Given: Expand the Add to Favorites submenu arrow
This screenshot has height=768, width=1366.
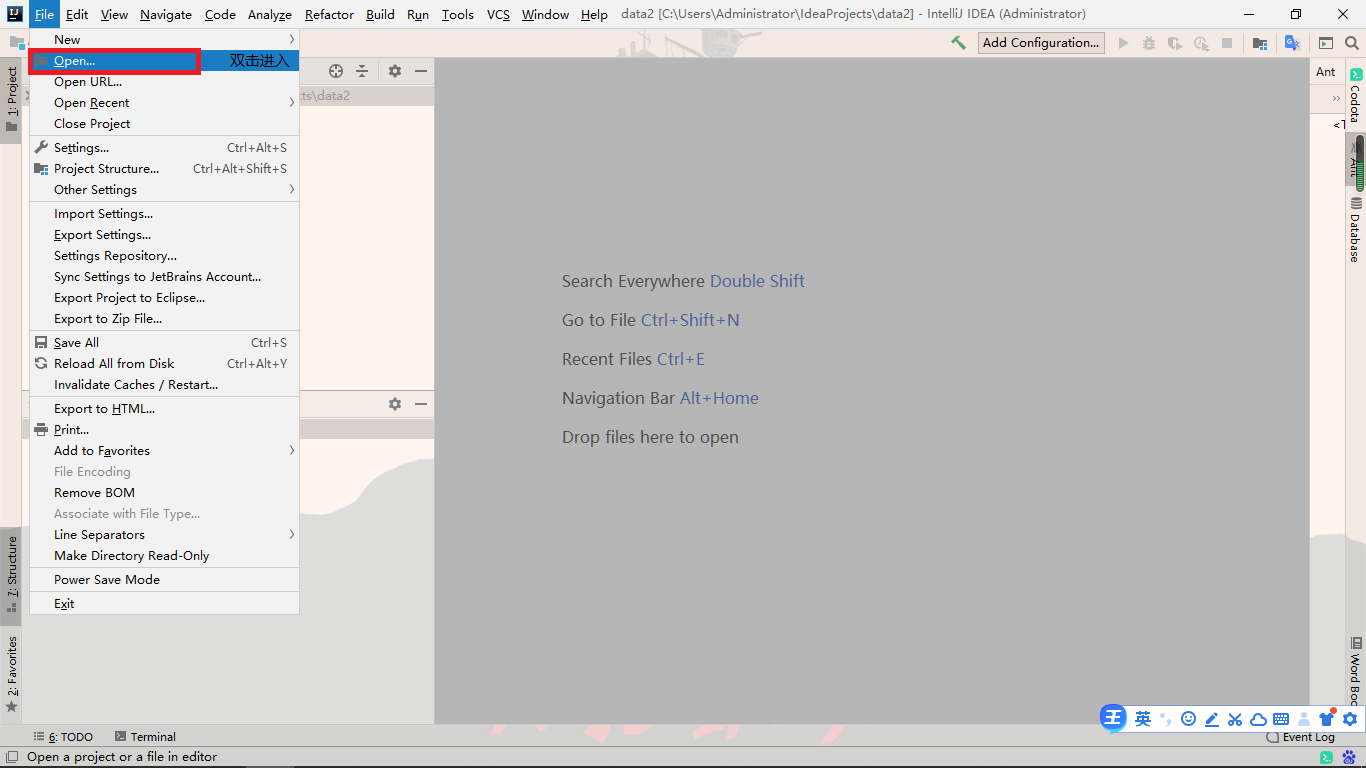Looking at the screenshot, I should tap(292, 451).
